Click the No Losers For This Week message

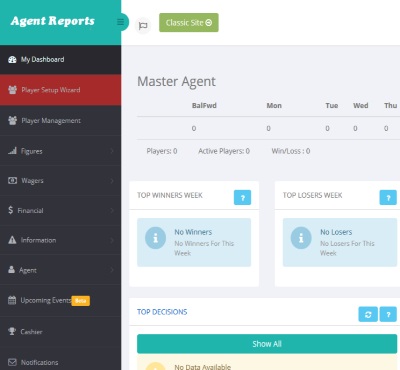tap(347, 248)
